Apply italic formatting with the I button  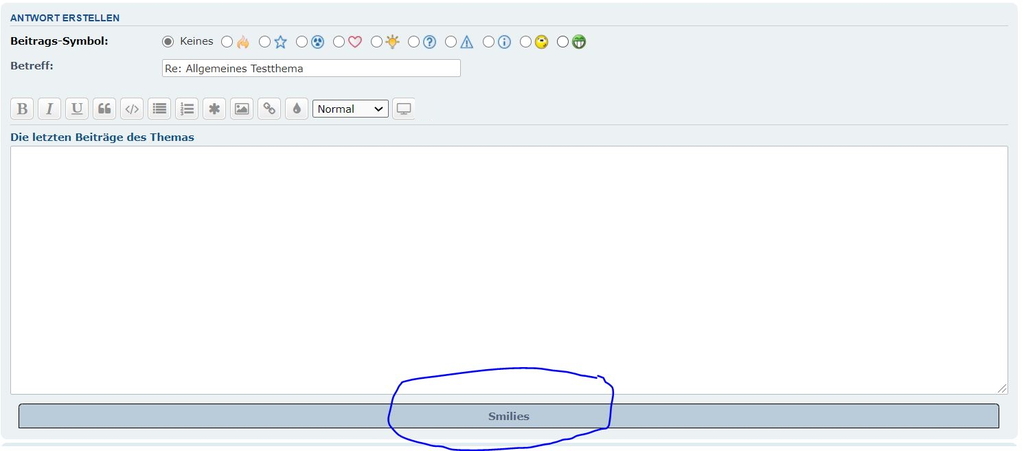50,109
